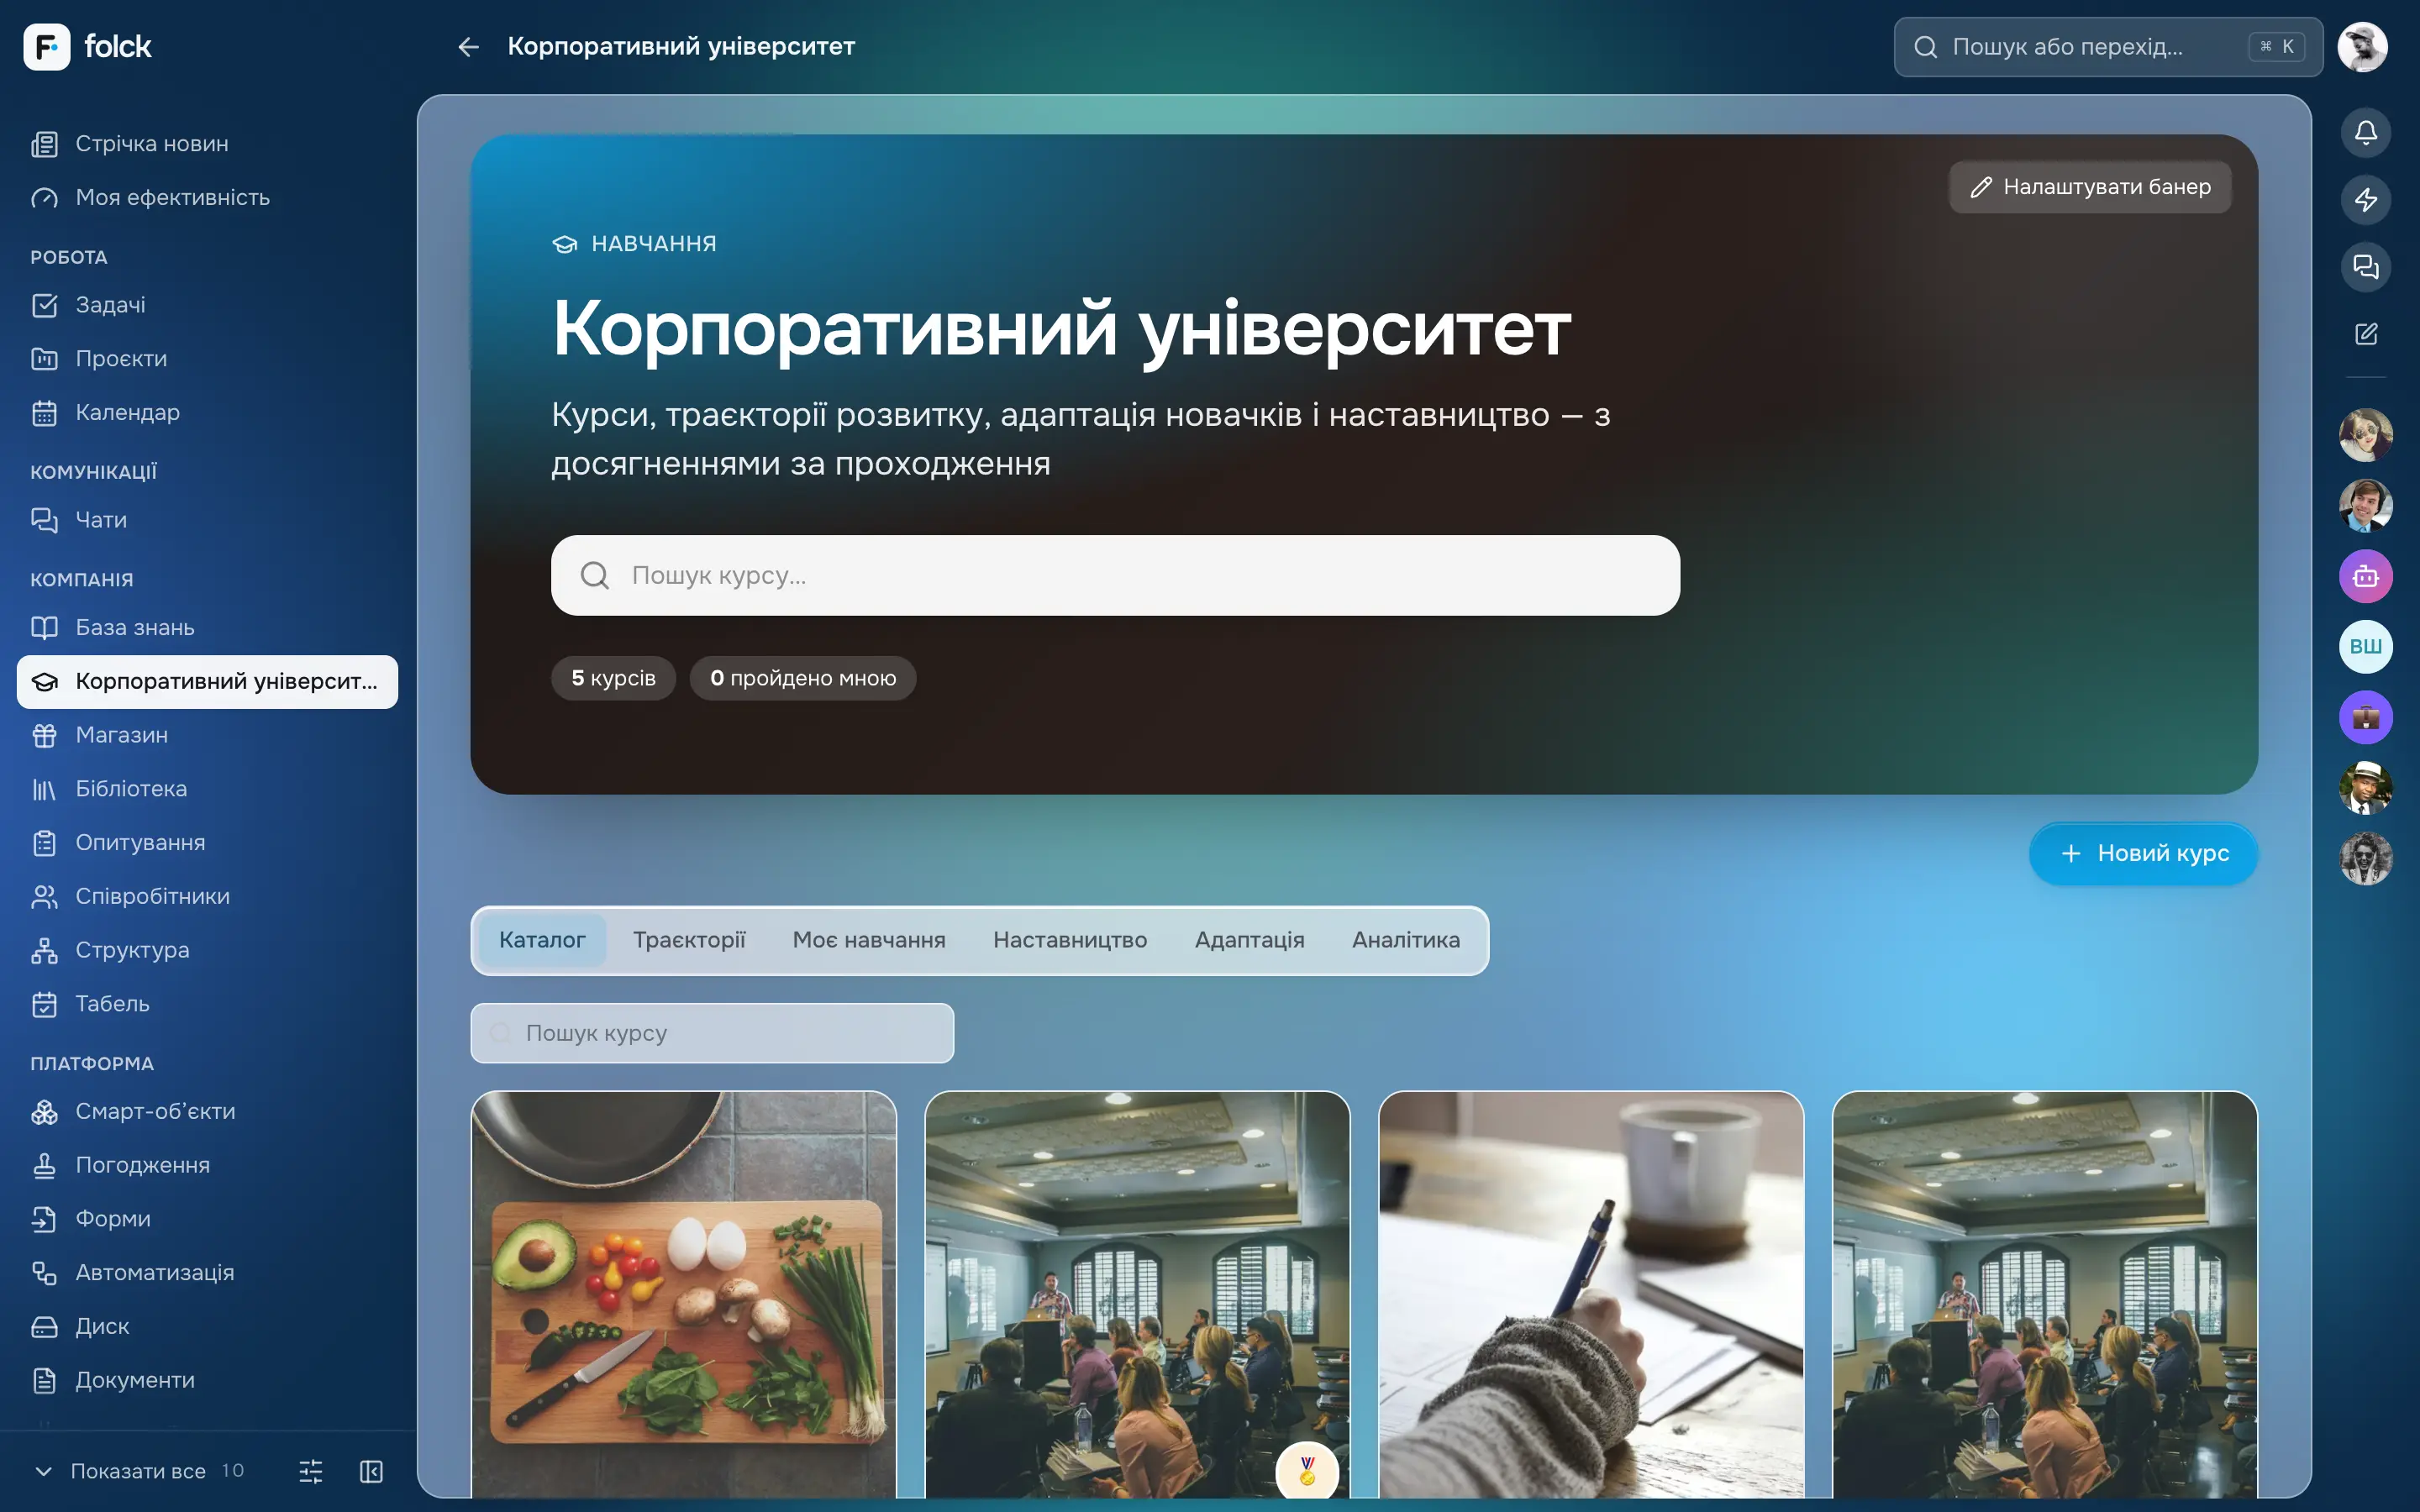This screenshot has height=1512, width=2420.
Task: Open the lightning bolt quick actions icon
Action: 2365,199
